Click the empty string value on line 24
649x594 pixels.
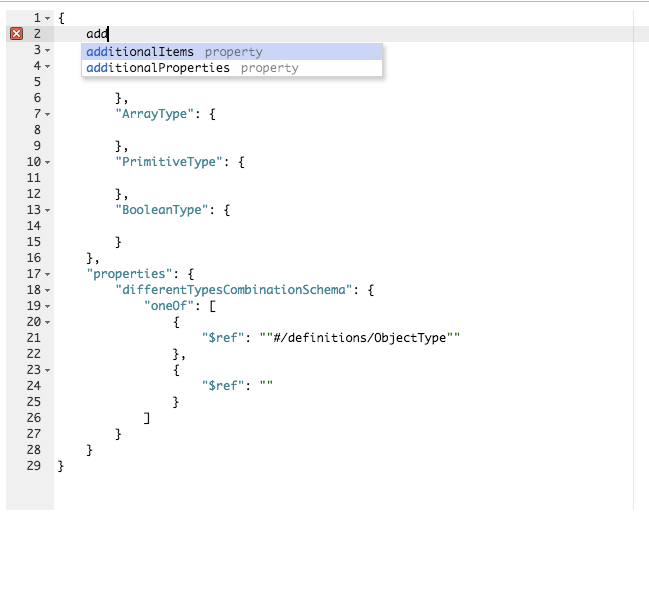266,386
